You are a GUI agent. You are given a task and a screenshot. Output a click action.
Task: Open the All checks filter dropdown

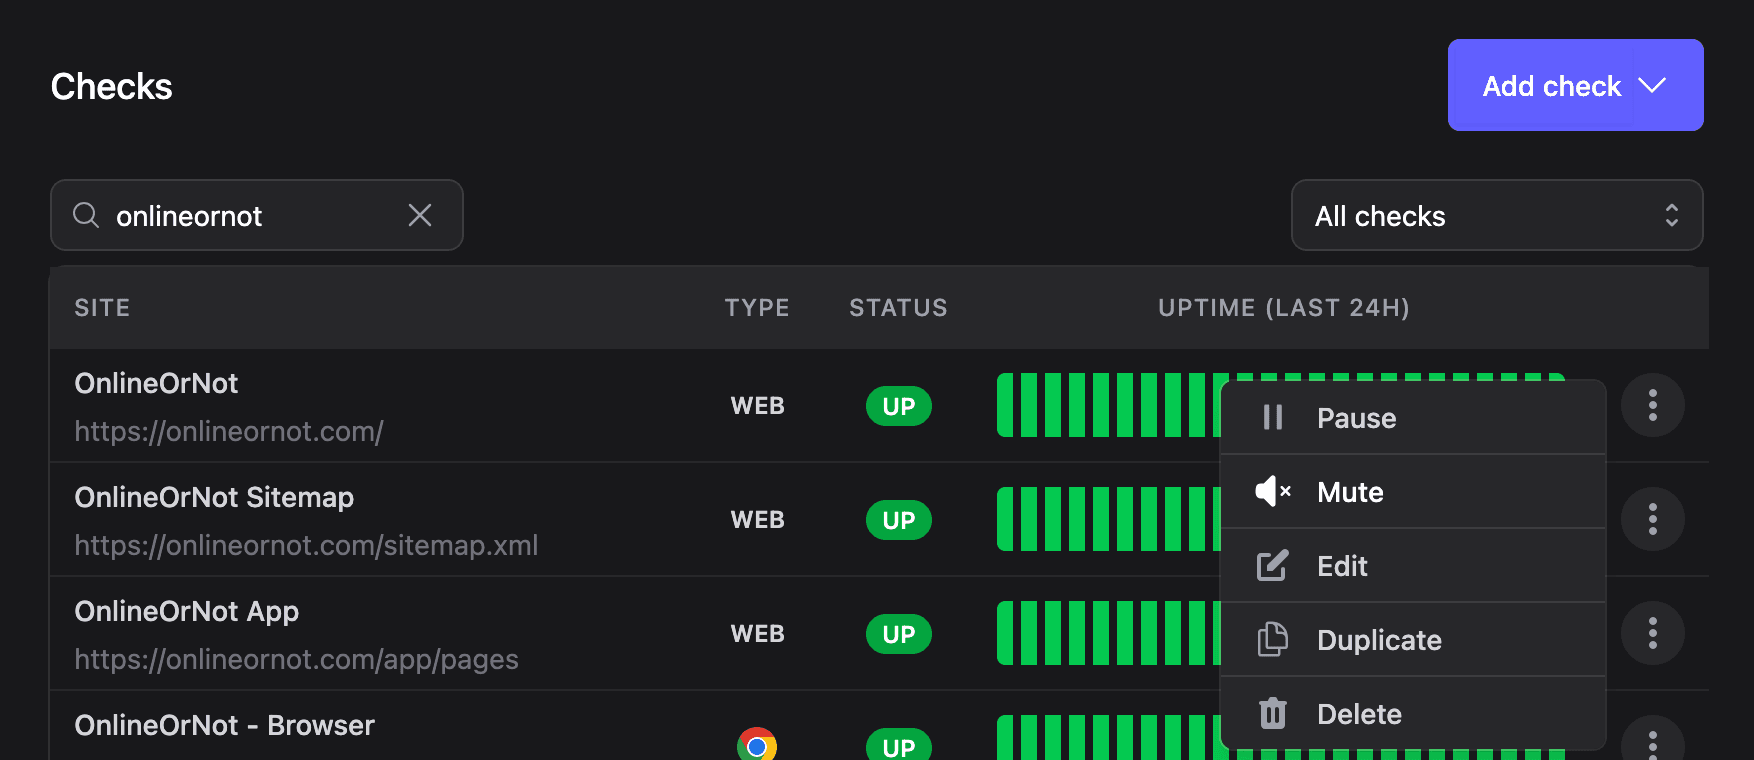[1497, 215]
